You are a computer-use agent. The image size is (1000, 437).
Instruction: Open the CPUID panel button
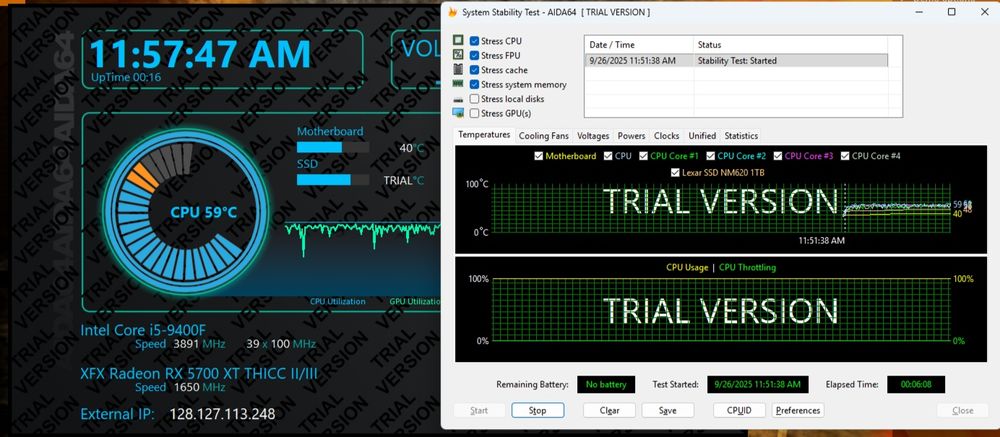[739, 410]
